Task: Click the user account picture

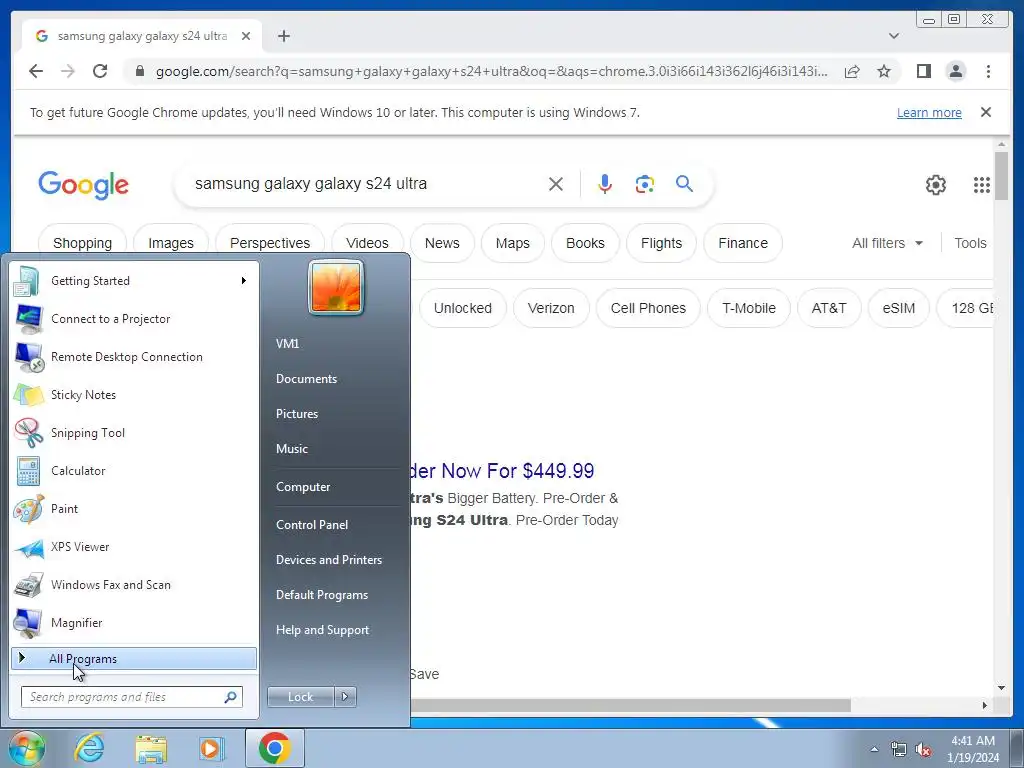Action: 336,287
